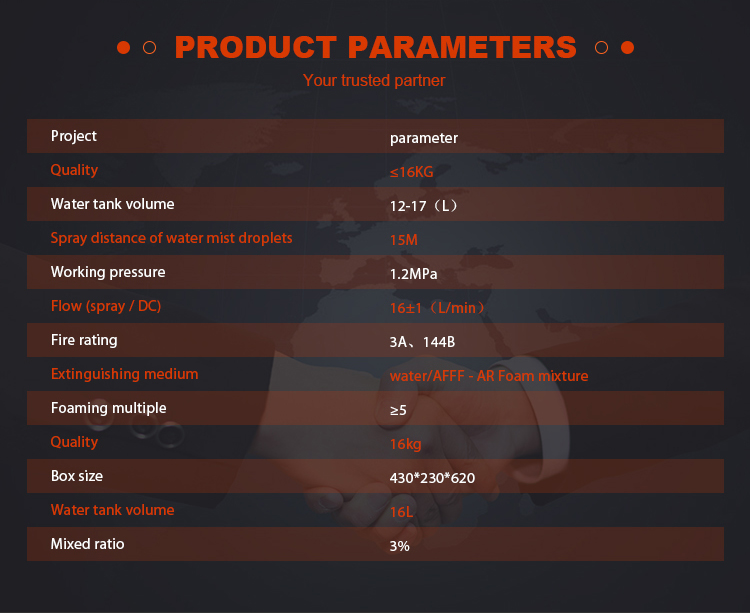The height and width of the screenshot is (613, 750).
Task: Click the solid orange dot left of title
Action: pos(123,47)
